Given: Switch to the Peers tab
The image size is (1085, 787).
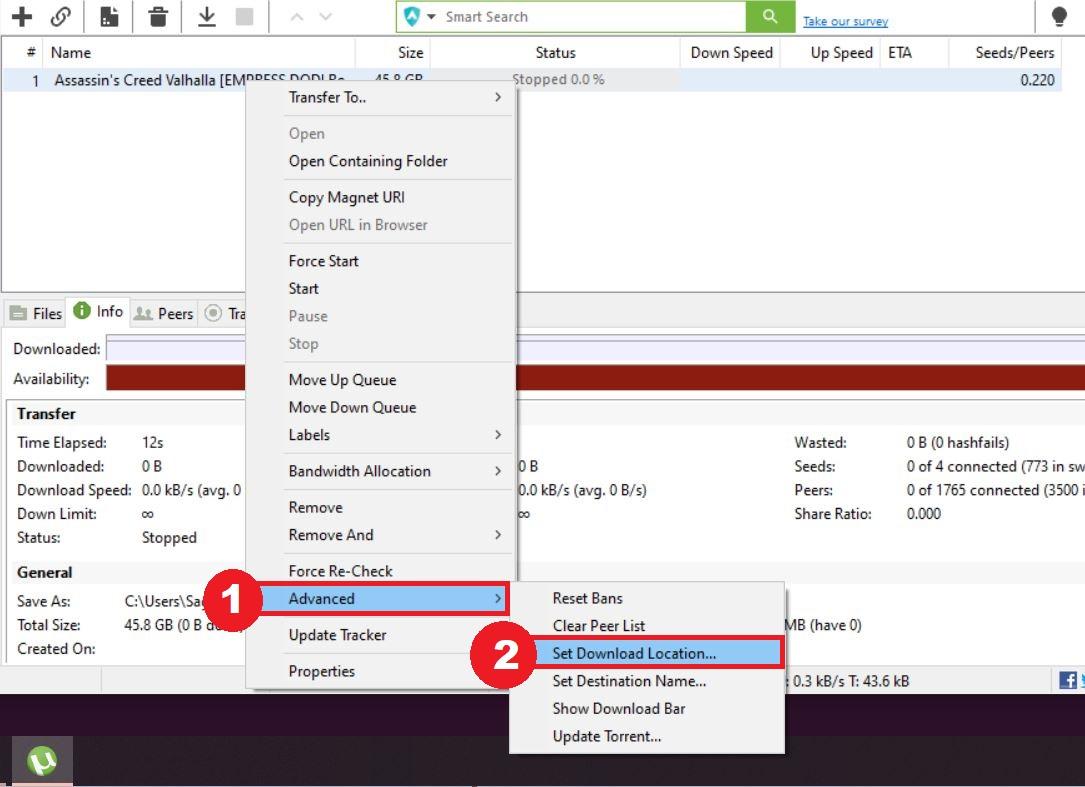Looking at the screenshot, I should click(x=164, y=314).
